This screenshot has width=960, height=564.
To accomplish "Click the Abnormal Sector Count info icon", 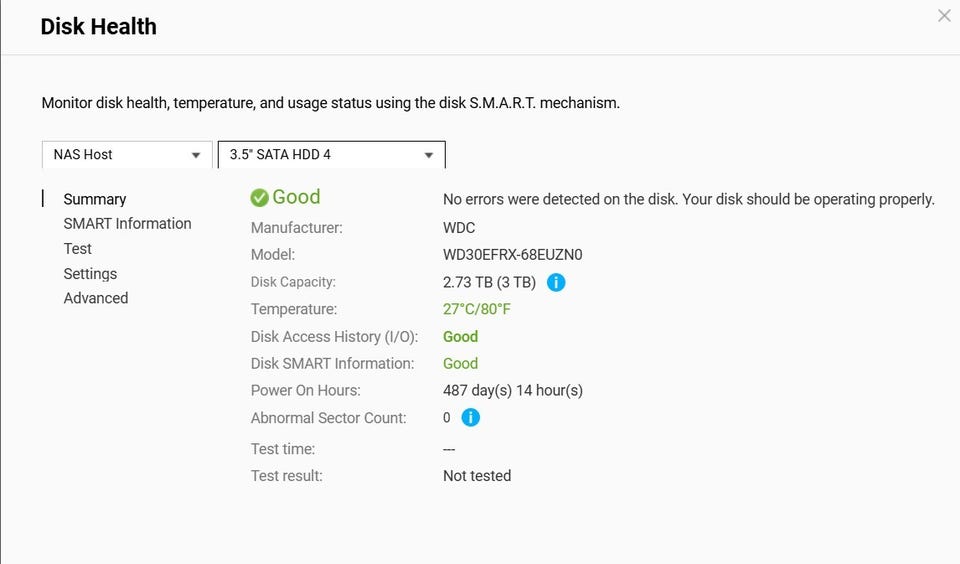I will 470,418.
